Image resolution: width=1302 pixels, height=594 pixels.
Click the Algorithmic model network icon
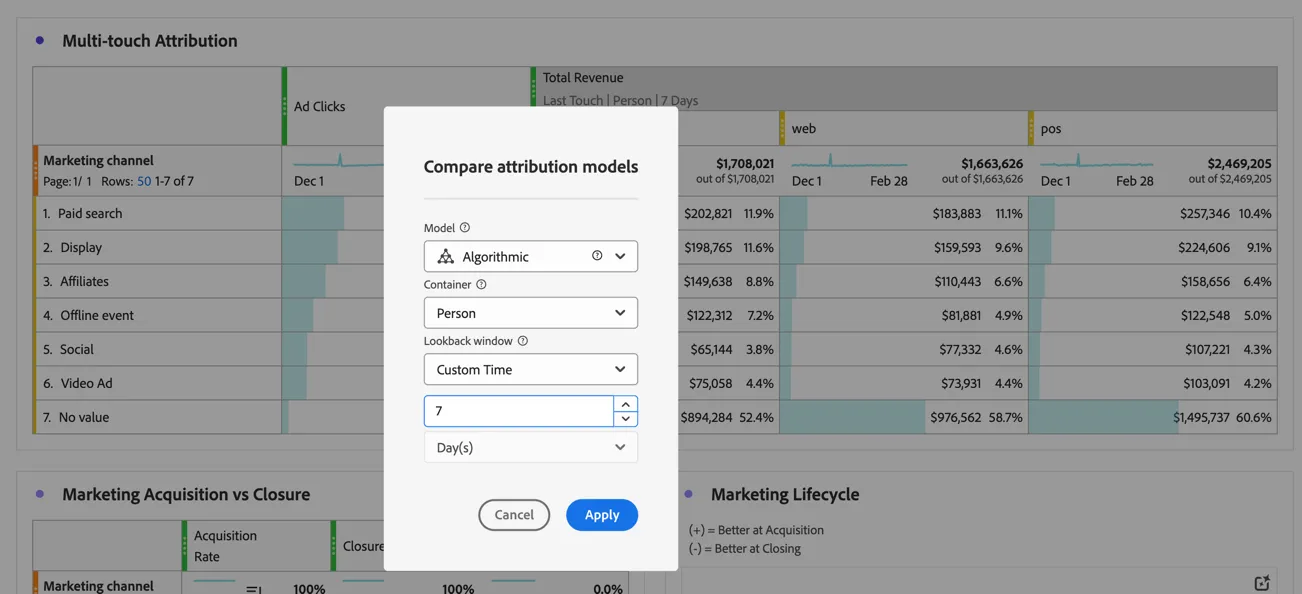click(446, 257)
